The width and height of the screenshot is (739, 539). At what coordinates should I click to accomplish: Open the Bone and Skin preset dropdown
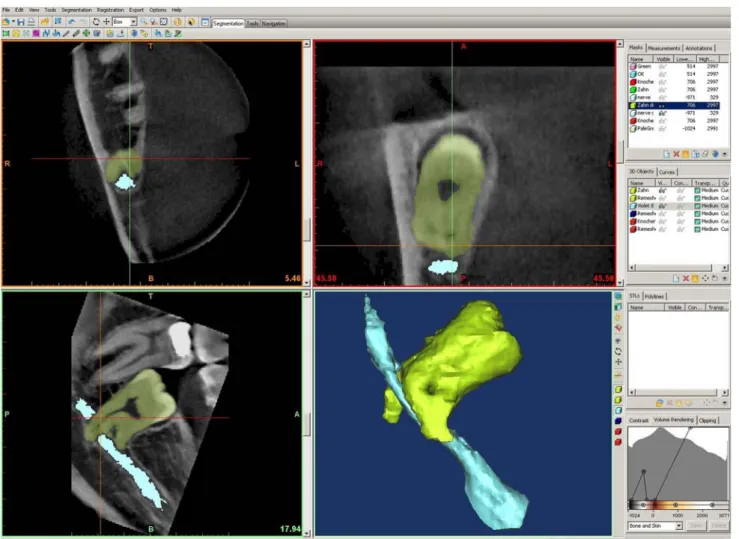[x=679, y=525]
